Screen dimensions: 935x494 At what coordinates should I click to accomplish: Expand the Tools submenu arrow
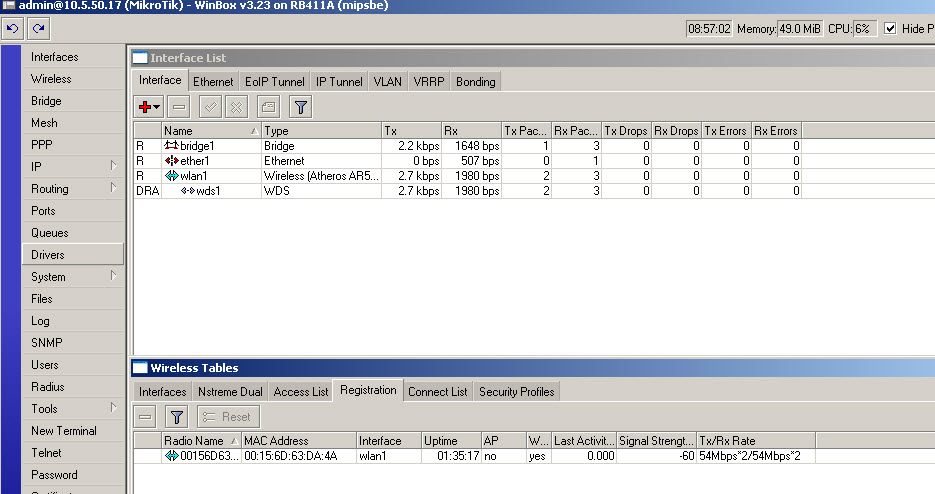point(113,407)
